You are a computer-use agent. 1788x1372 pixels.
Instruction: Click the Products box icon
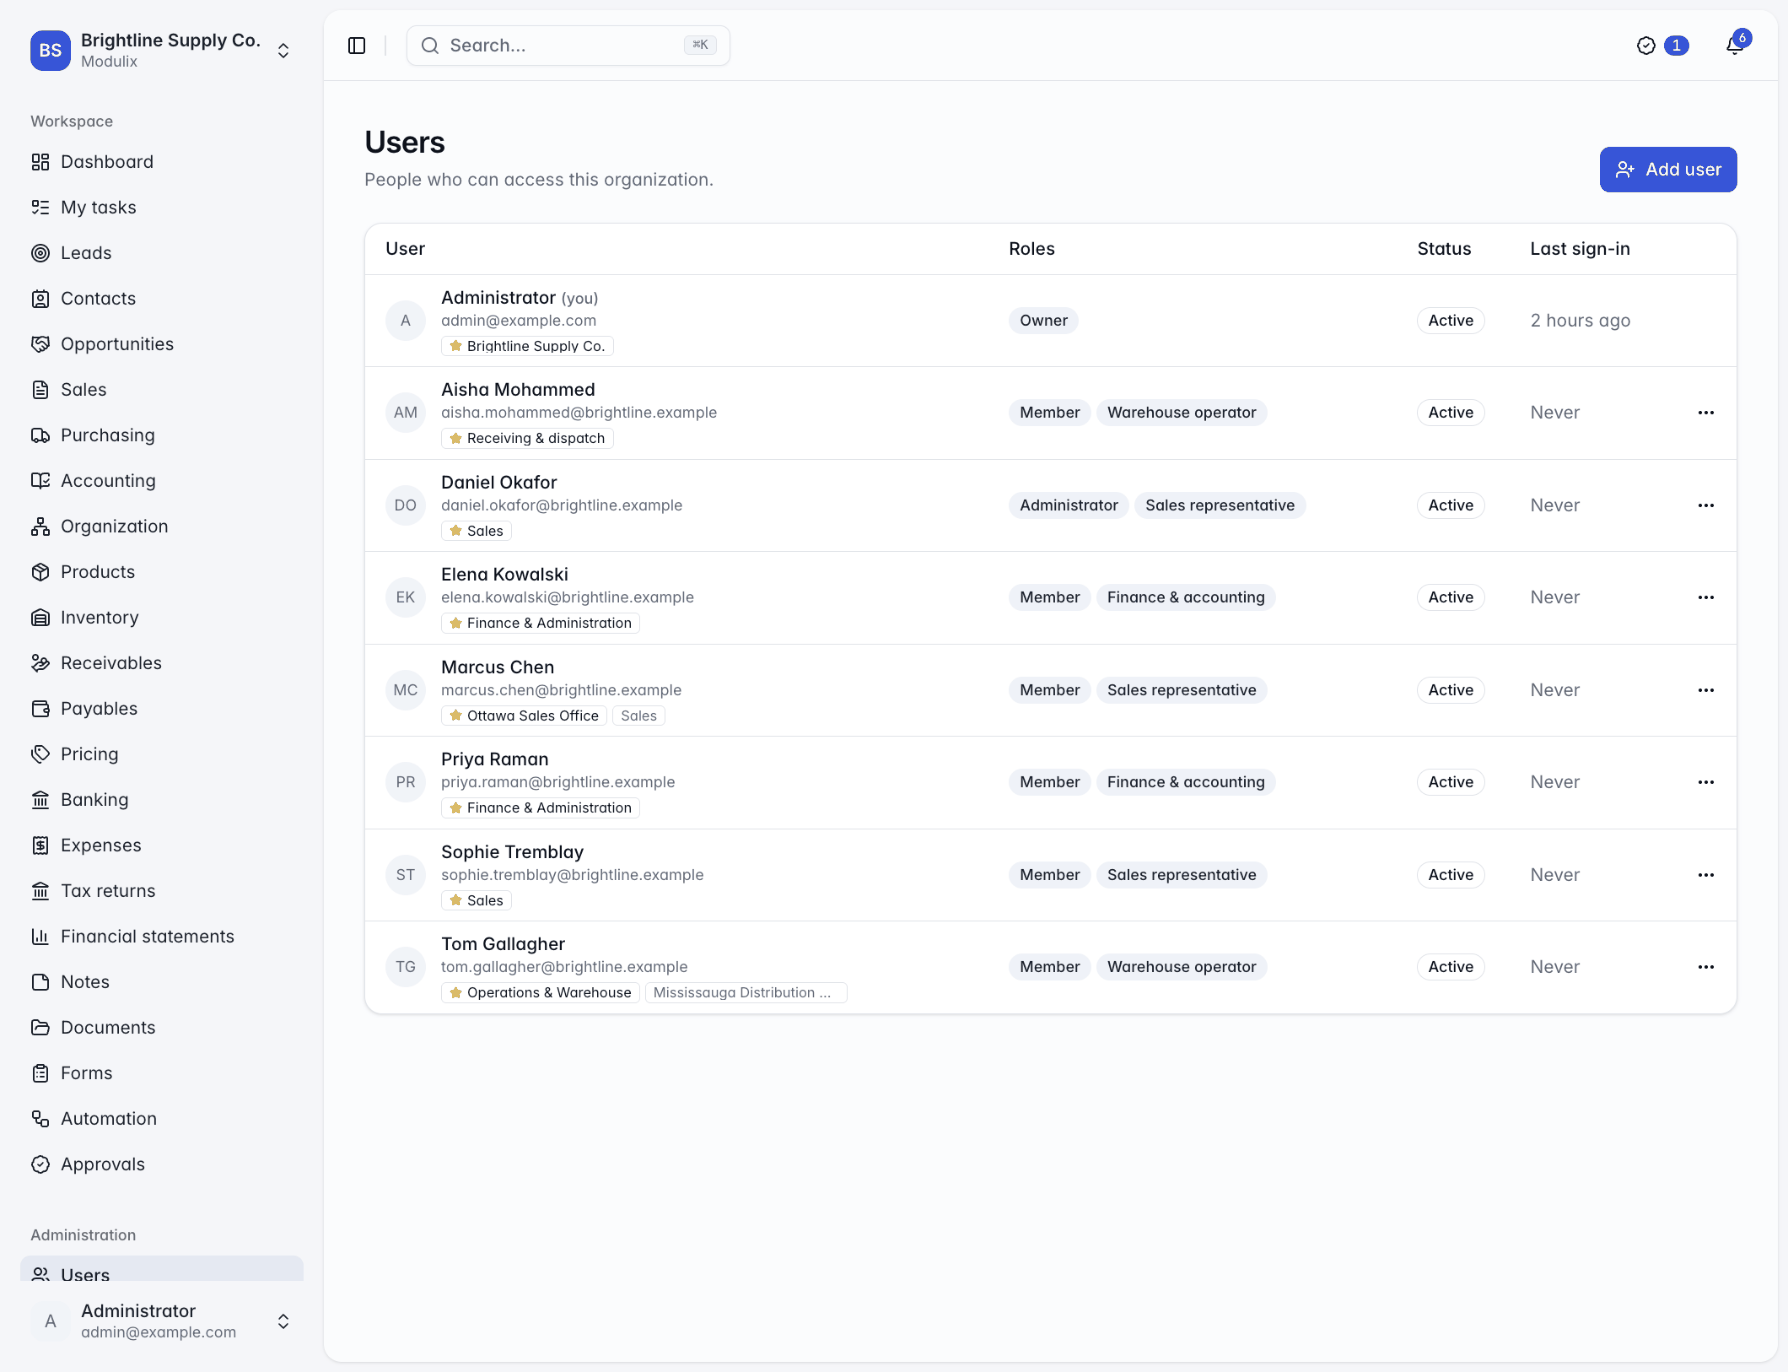[x=40, y=572]
